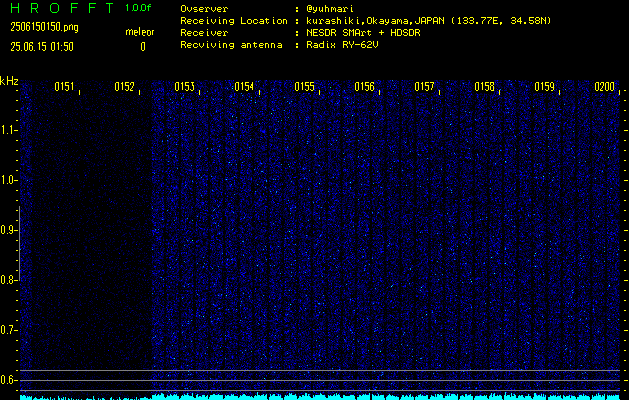Click the gray vertical range bar on the left axis
This screenshot has width=629, height=400.
(x=19, y=243)
